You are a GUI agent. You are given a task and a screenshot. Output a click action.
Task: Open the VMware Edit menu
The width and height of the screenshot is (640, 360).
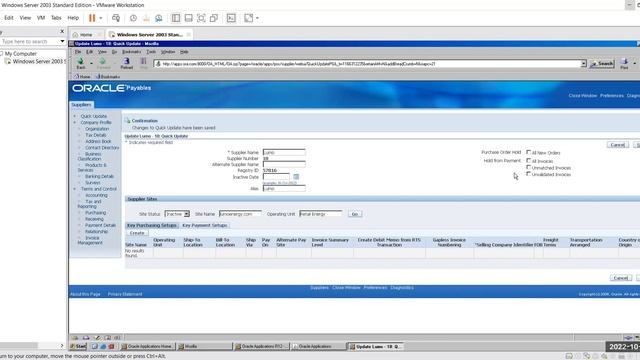pos(9,18)
